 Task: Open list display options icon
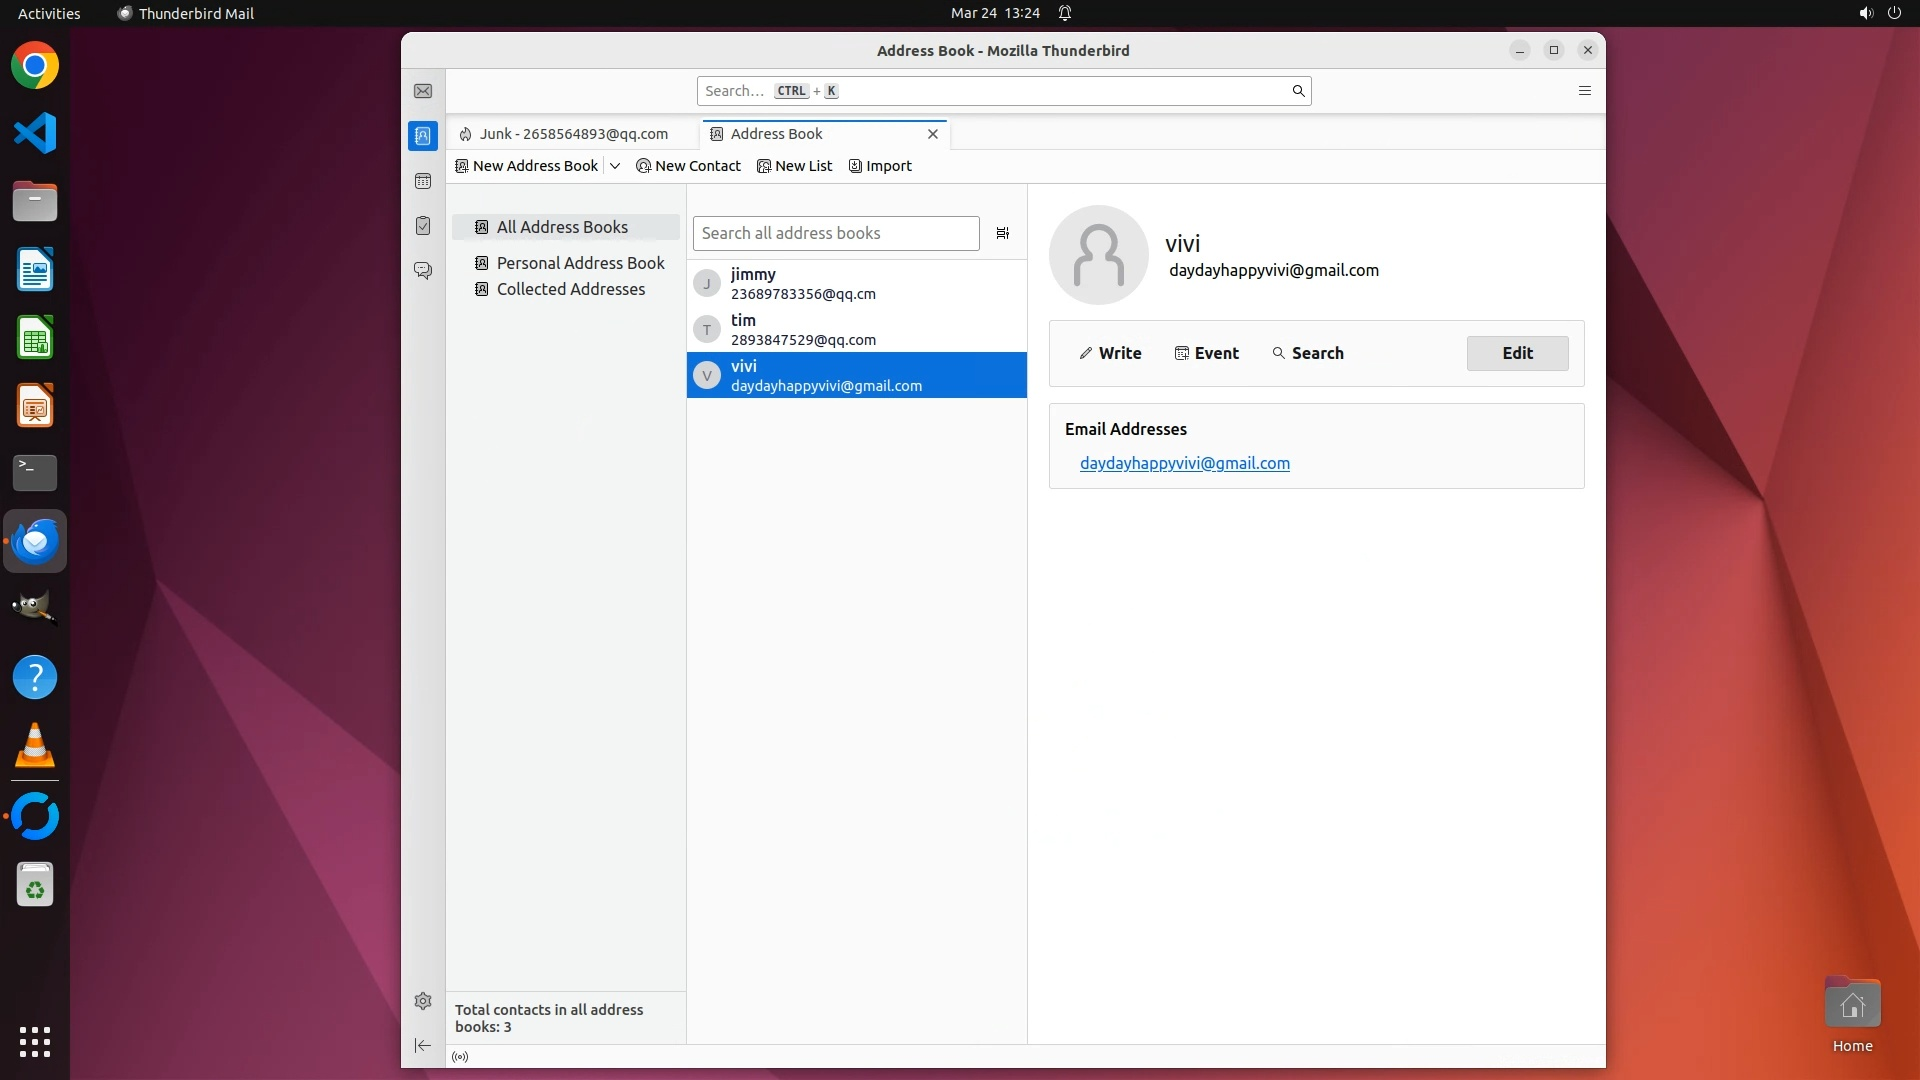tap(1002, 233)
